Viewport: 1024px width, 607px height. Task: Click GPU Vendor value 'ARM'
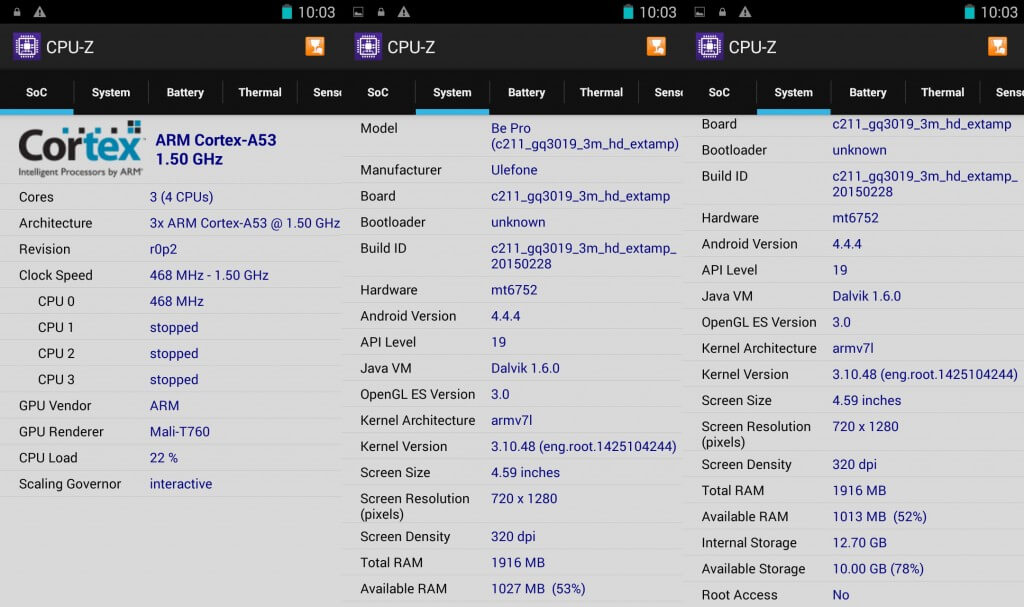pyautogui.click(x=165, y=406)
